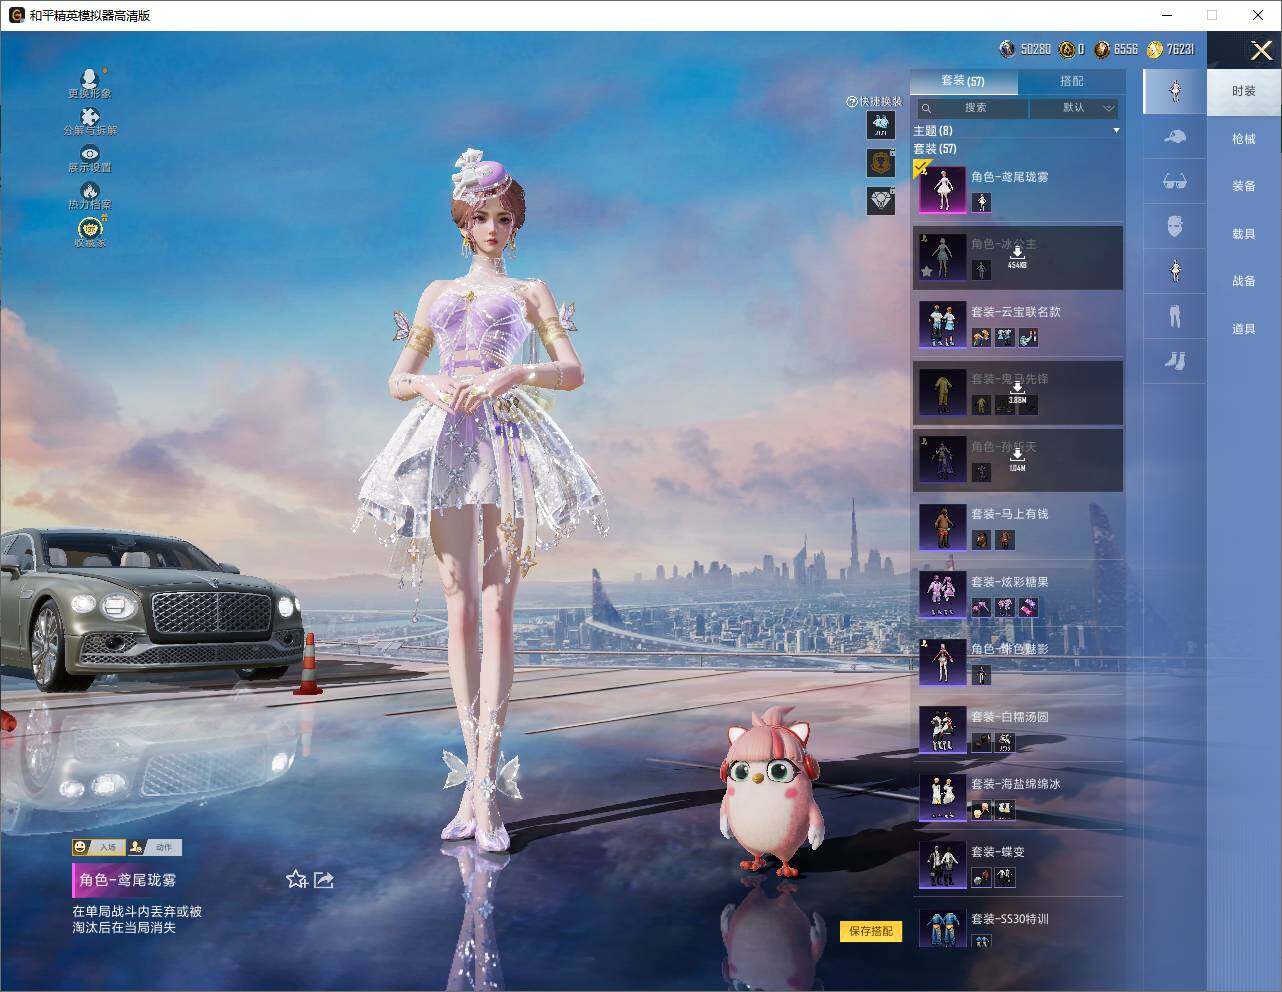
Task: Close the wardrobe with the X button
Action: (x=1261, y=49)
